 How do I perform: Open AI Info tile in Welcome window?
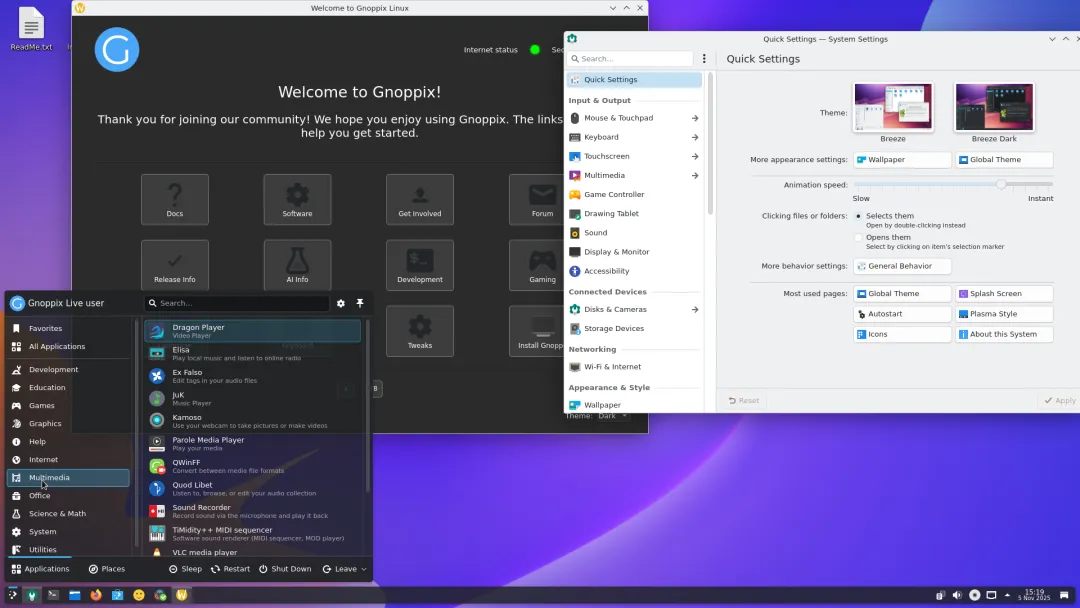point(298,265)
